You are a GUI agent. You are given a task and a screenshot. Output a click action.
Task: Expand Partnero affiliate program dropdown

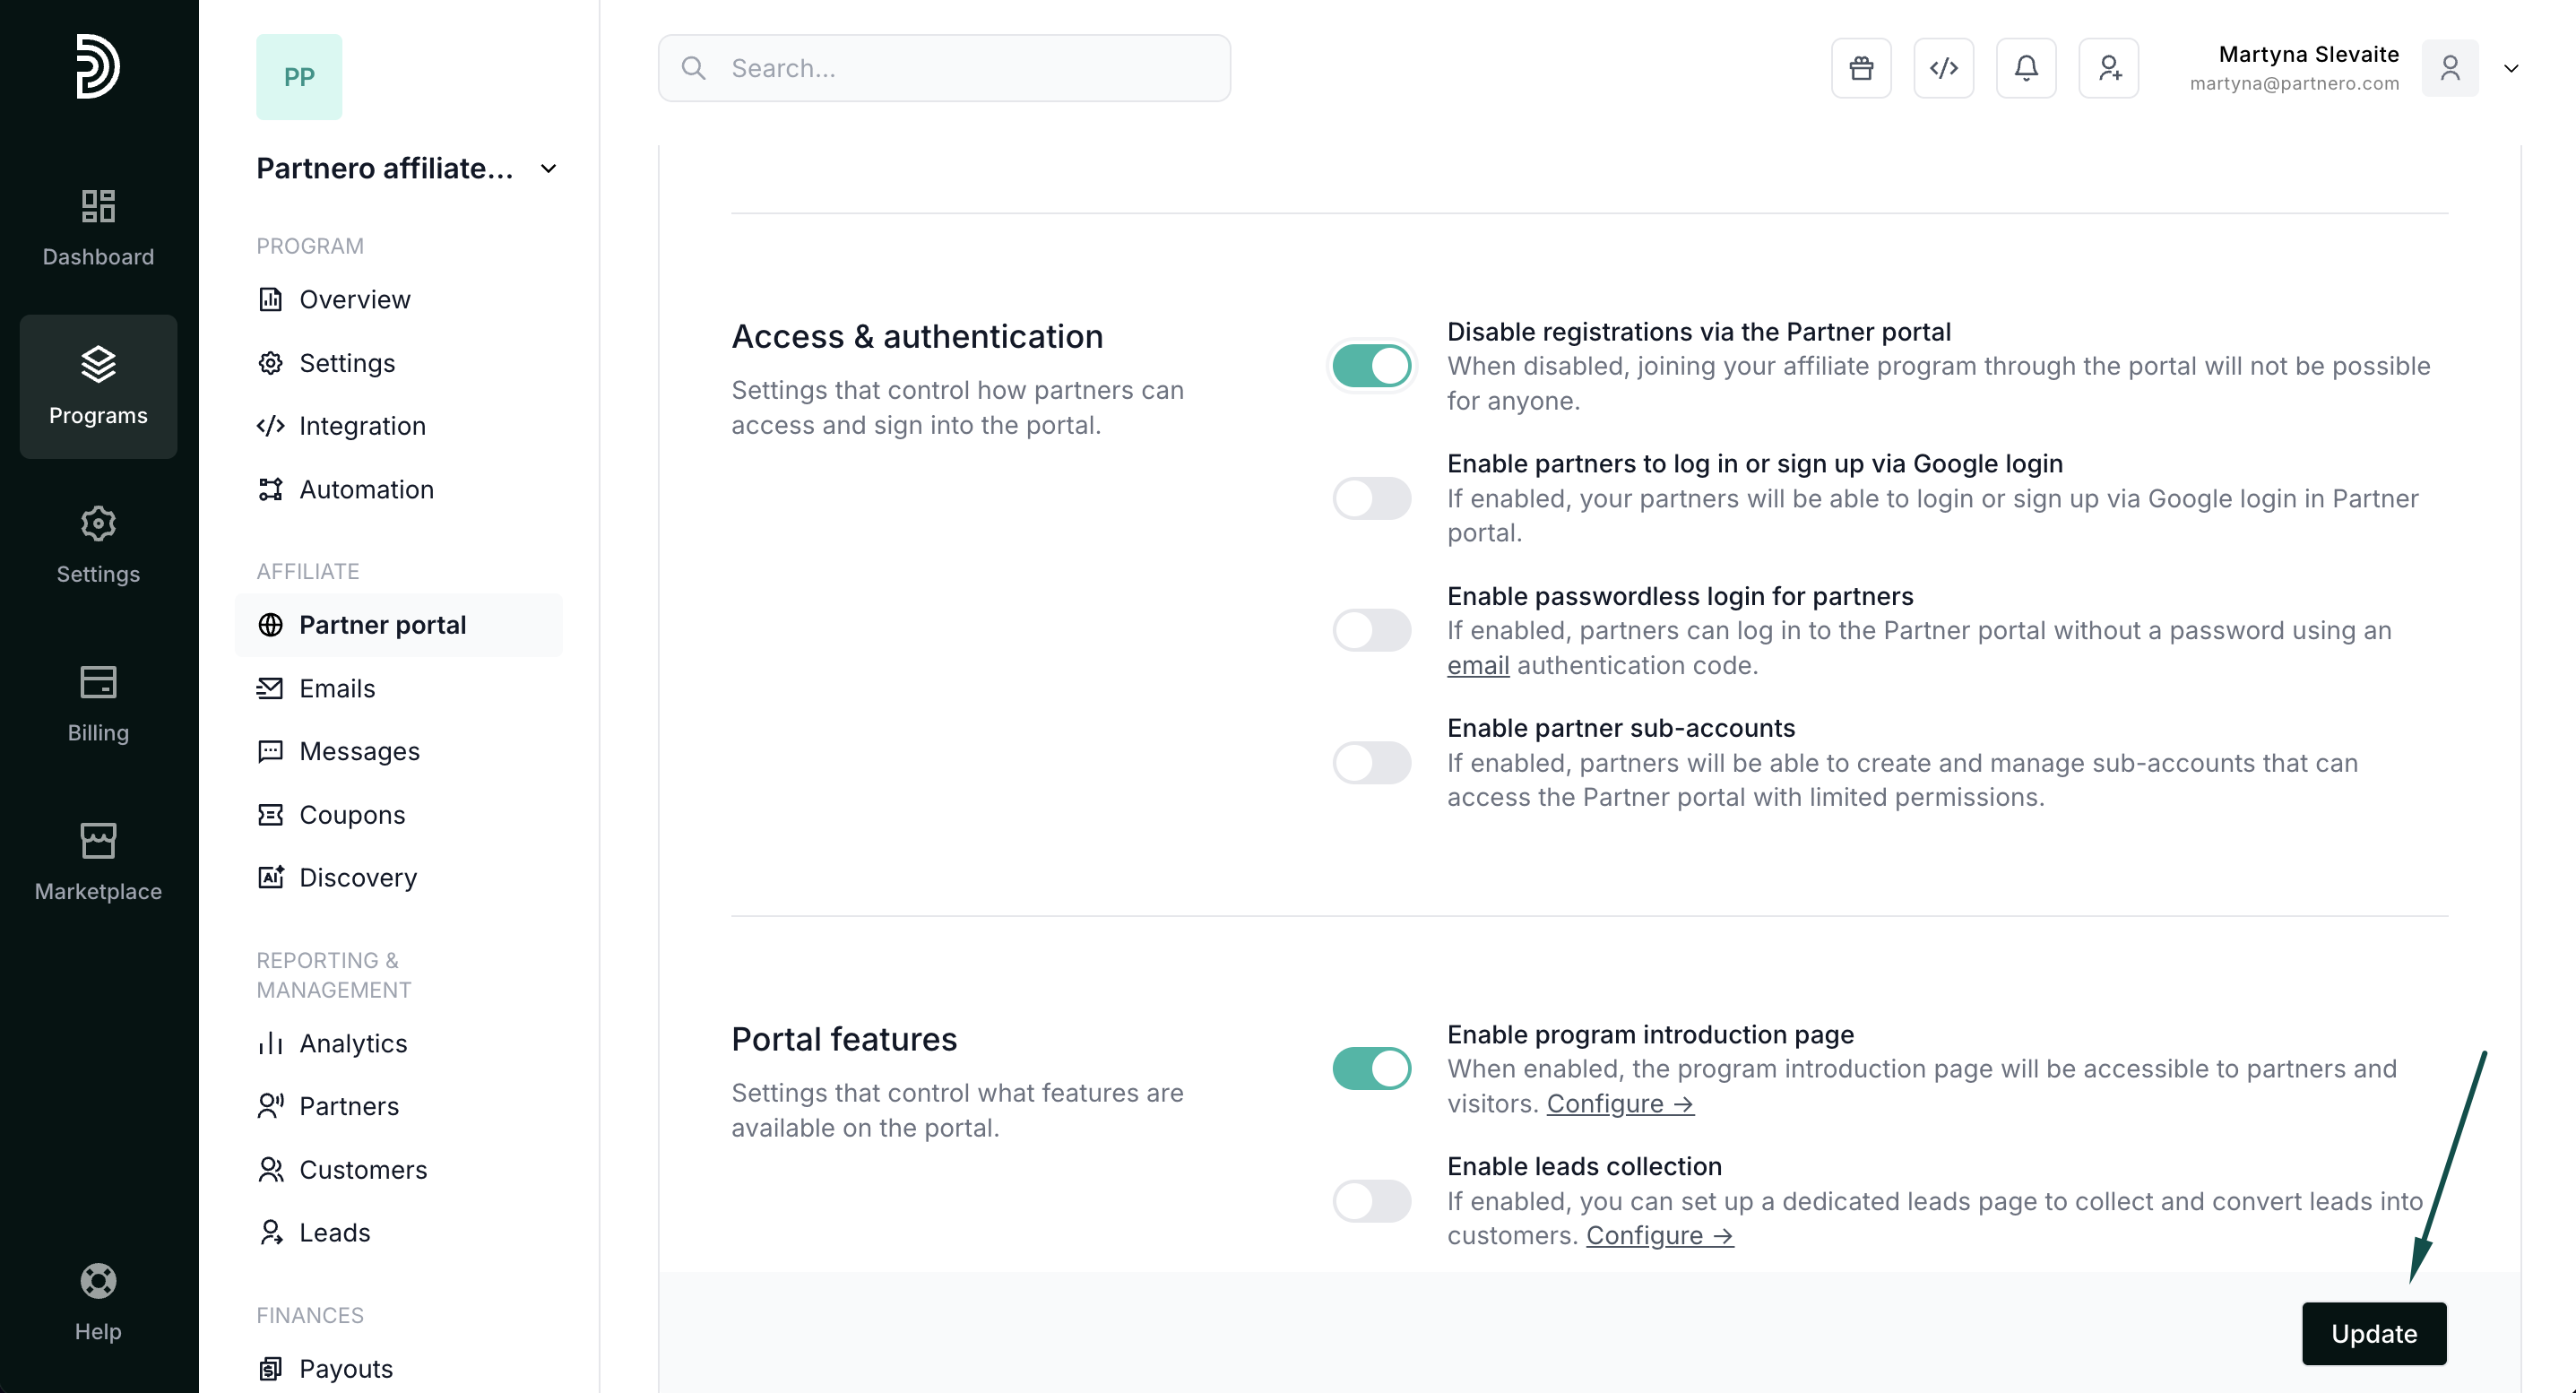click(548, 169)
